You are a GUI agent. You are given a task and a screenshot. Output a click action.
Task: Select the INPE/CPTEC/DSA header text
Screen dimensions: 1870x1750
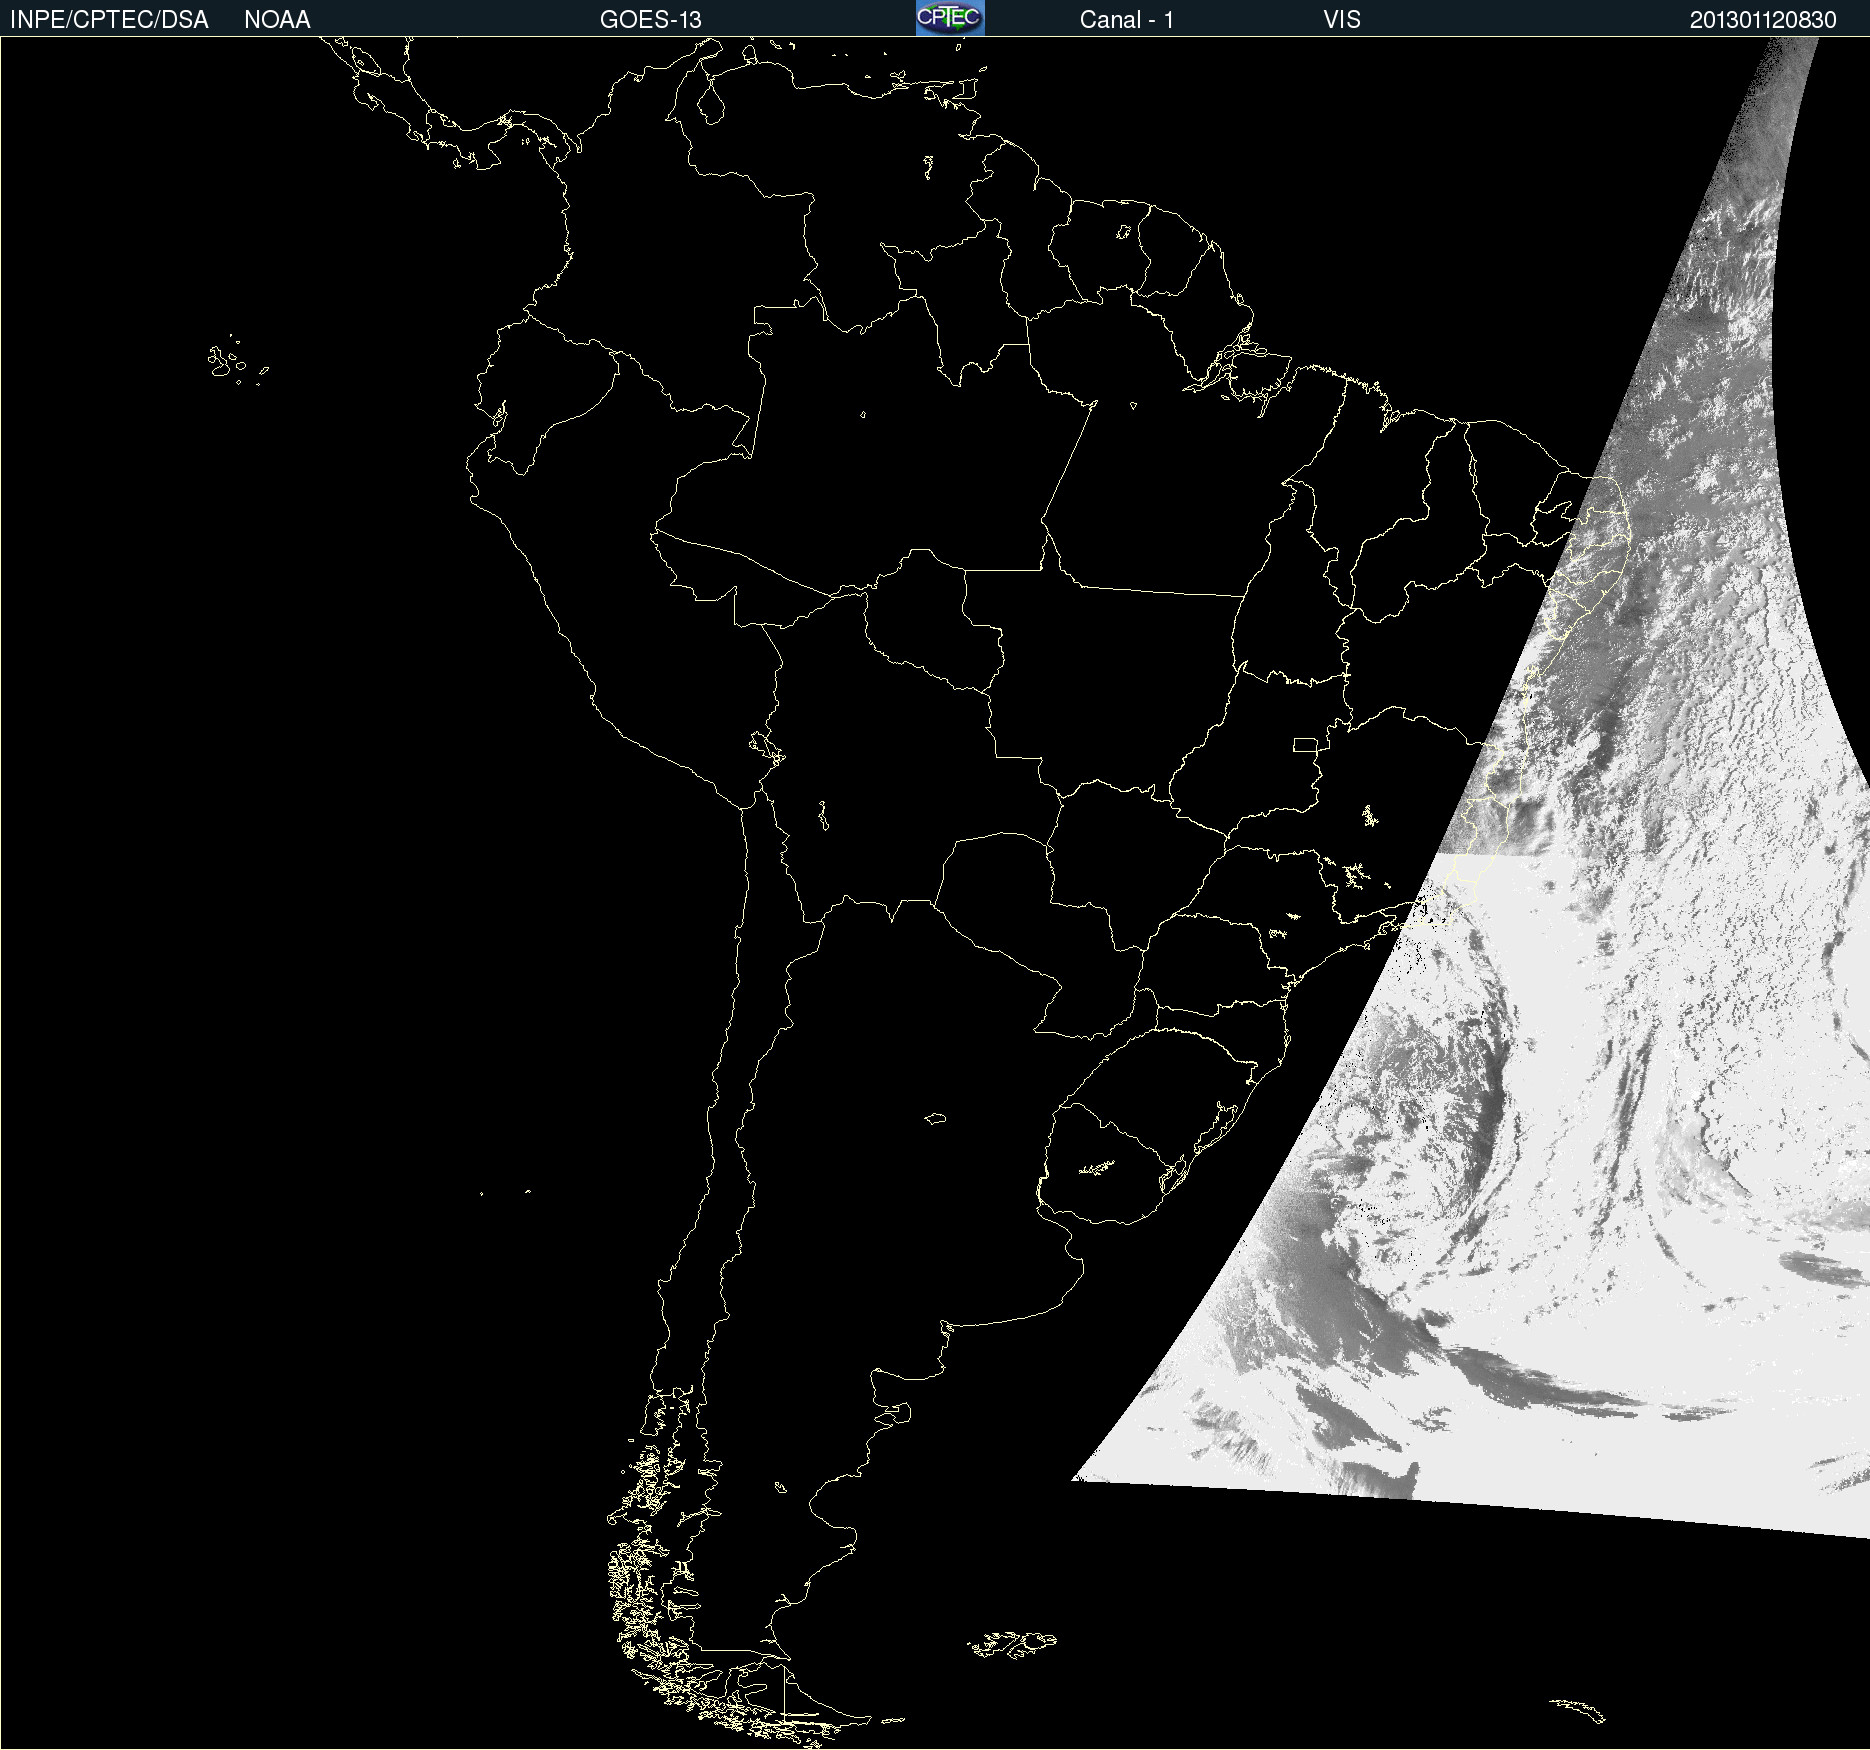(109, 20)
